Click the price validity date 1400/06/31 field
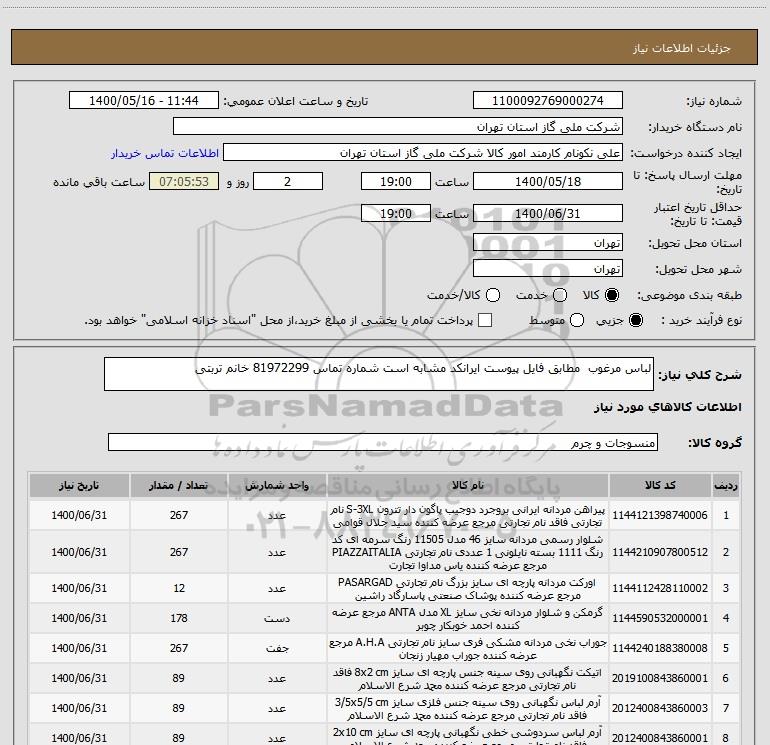Viewport: 770px width, 745px height. pyautogui.click(x=548, y=214)
